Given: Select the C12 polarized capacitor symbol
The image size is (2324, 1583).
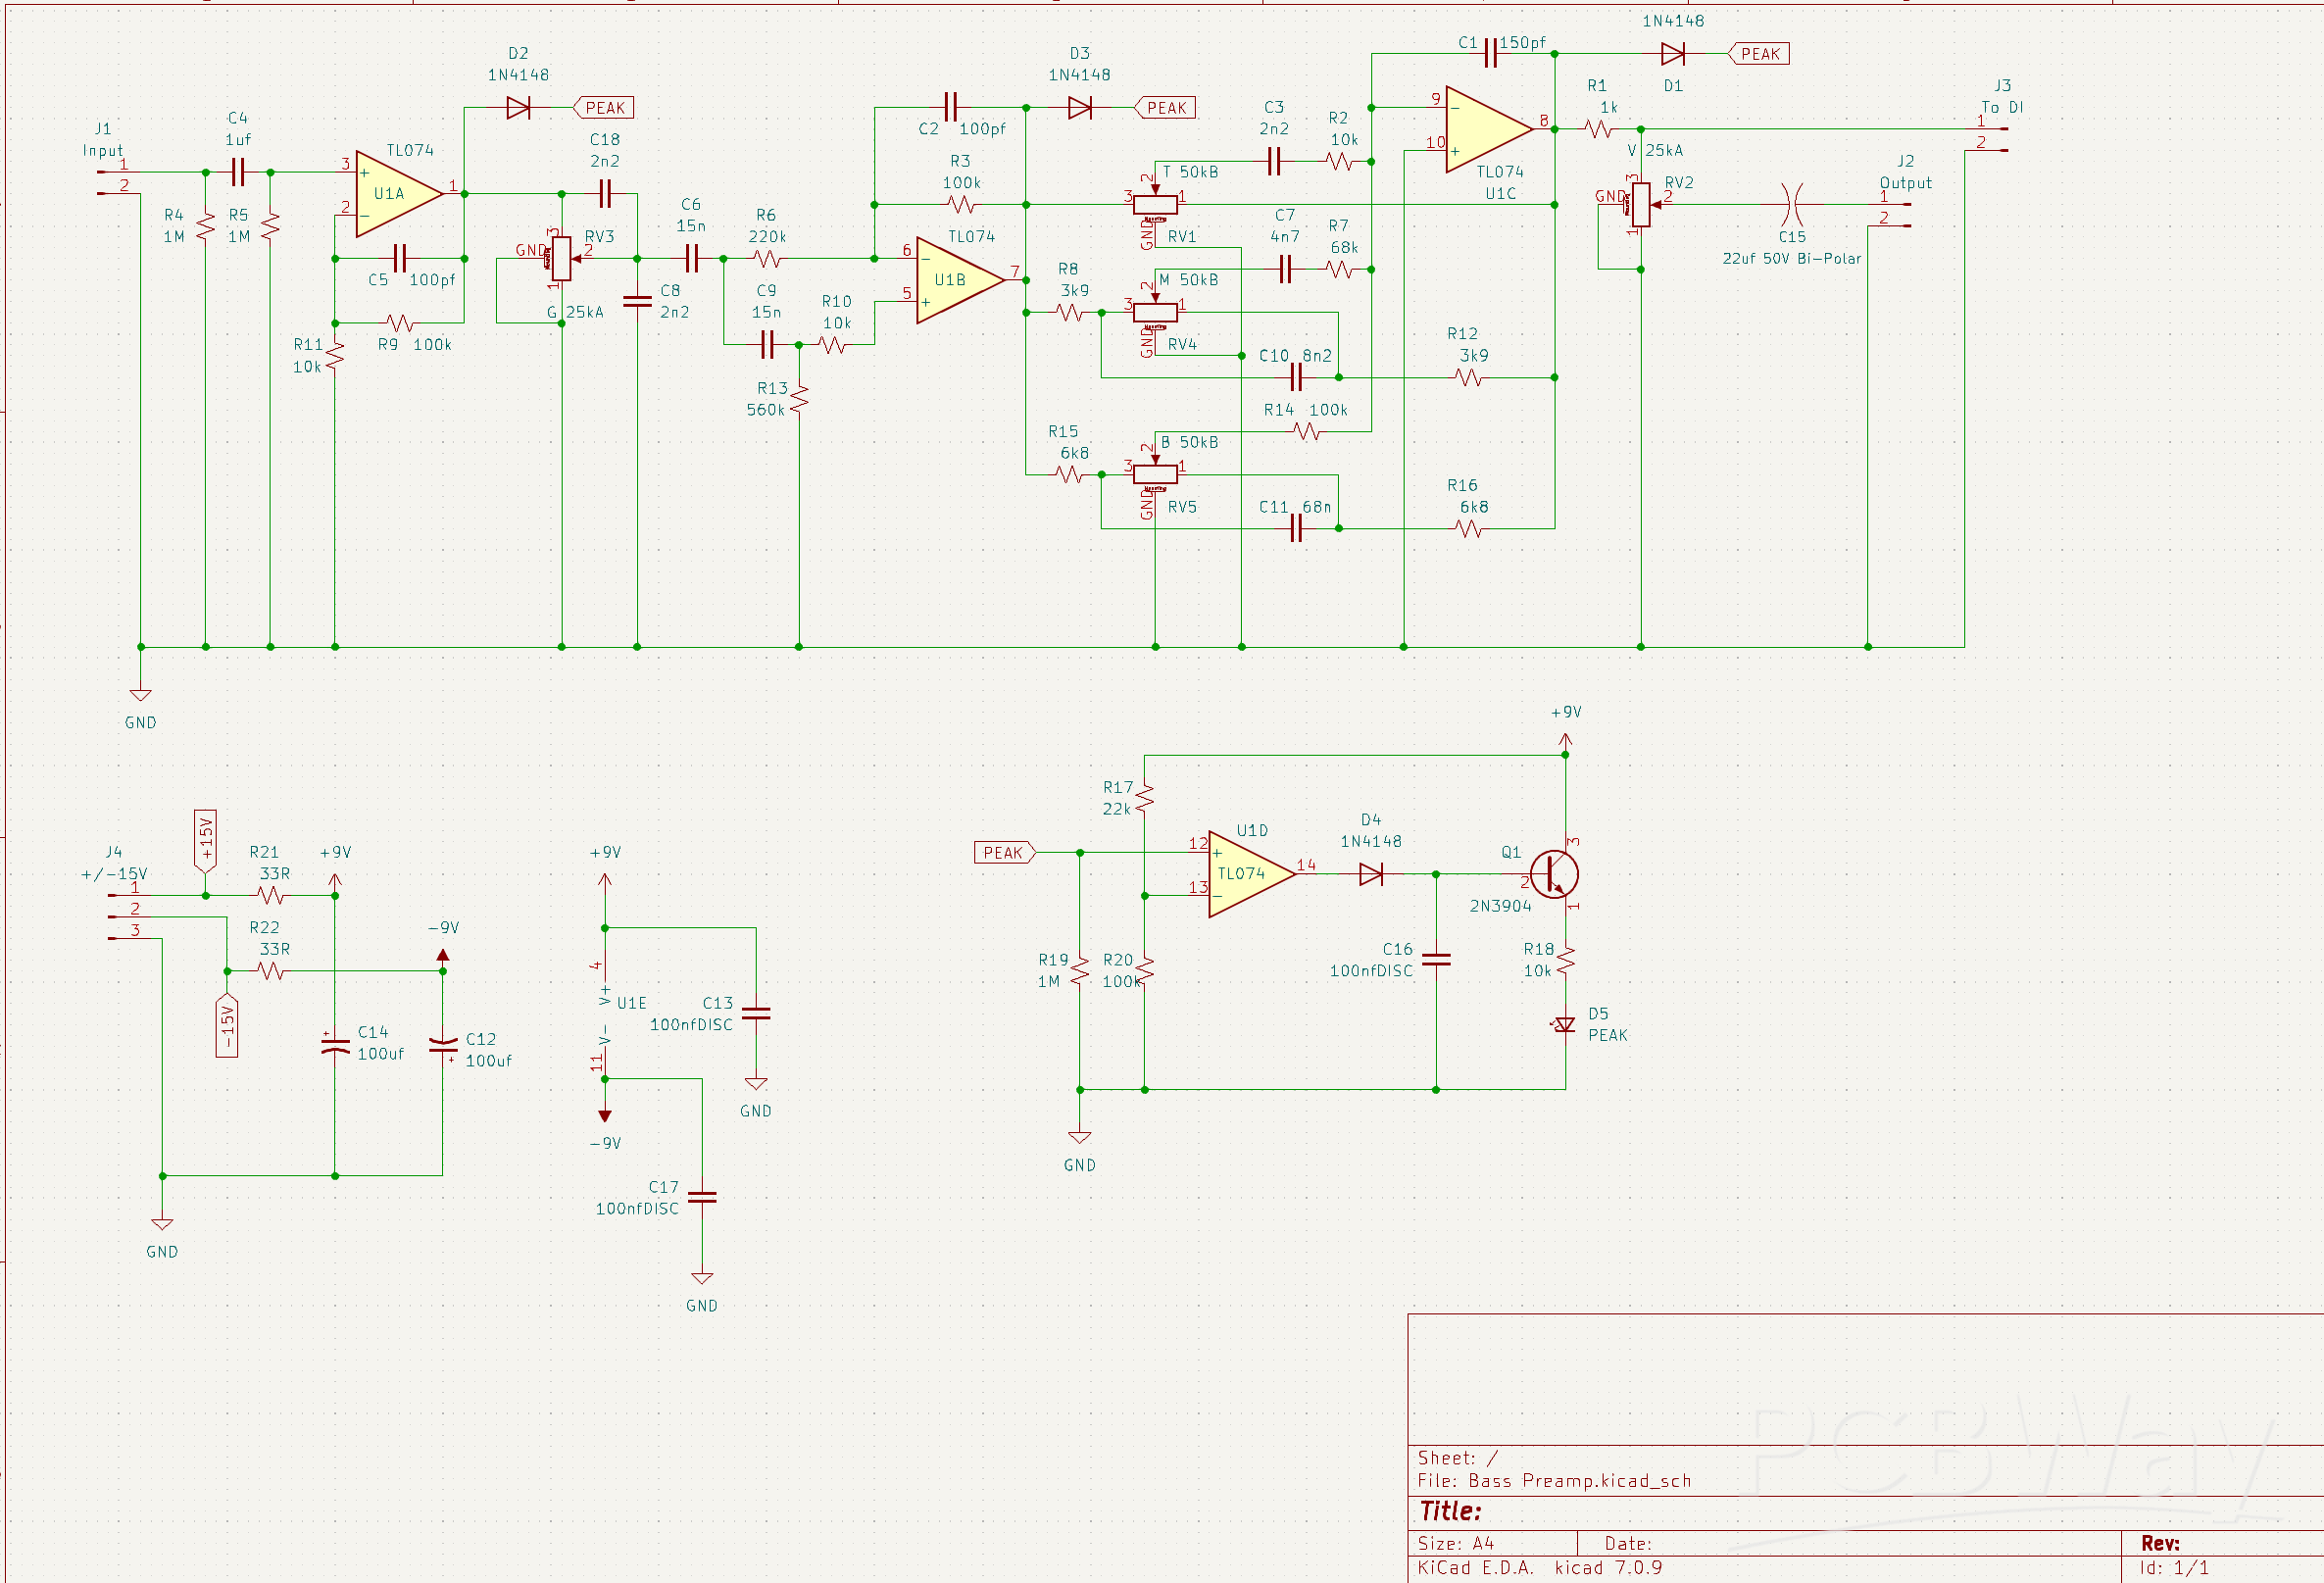Looking at the screenshot, I should pyautogui.click(x=443, y=1046).
